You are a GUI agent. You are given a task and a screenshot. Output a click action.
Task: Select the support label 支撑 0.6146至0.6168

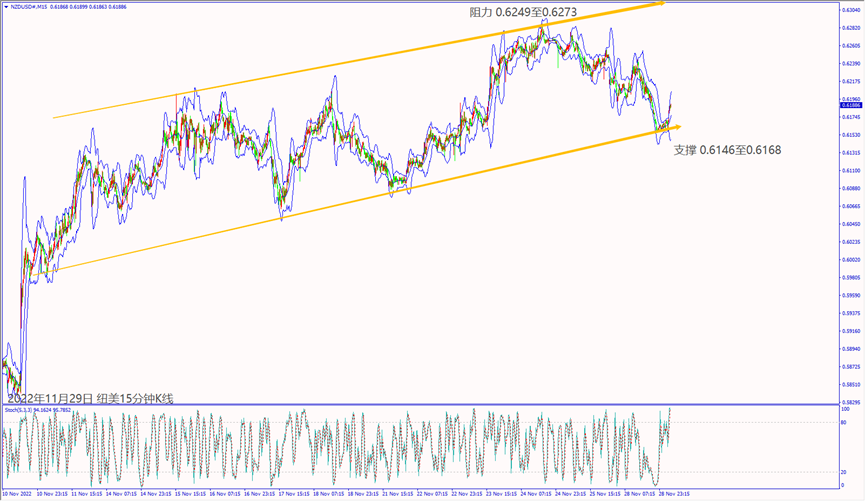click(x=728, y=150)
